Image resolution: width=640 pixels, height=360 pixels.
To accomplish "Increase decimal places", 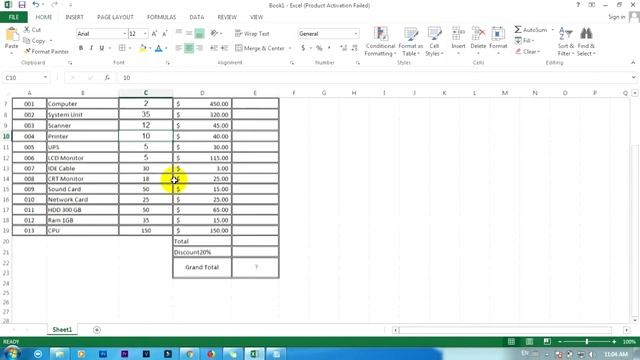I will click(x=344, y=48).
